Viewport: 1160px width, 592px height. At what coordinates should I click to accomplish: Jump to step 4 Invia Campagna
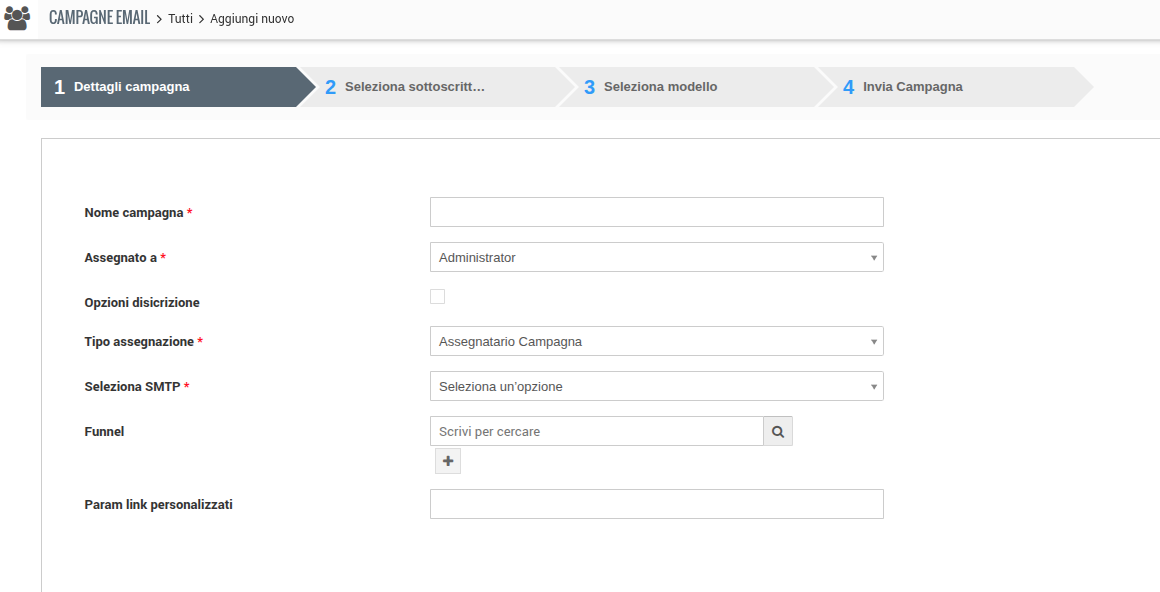912,87
